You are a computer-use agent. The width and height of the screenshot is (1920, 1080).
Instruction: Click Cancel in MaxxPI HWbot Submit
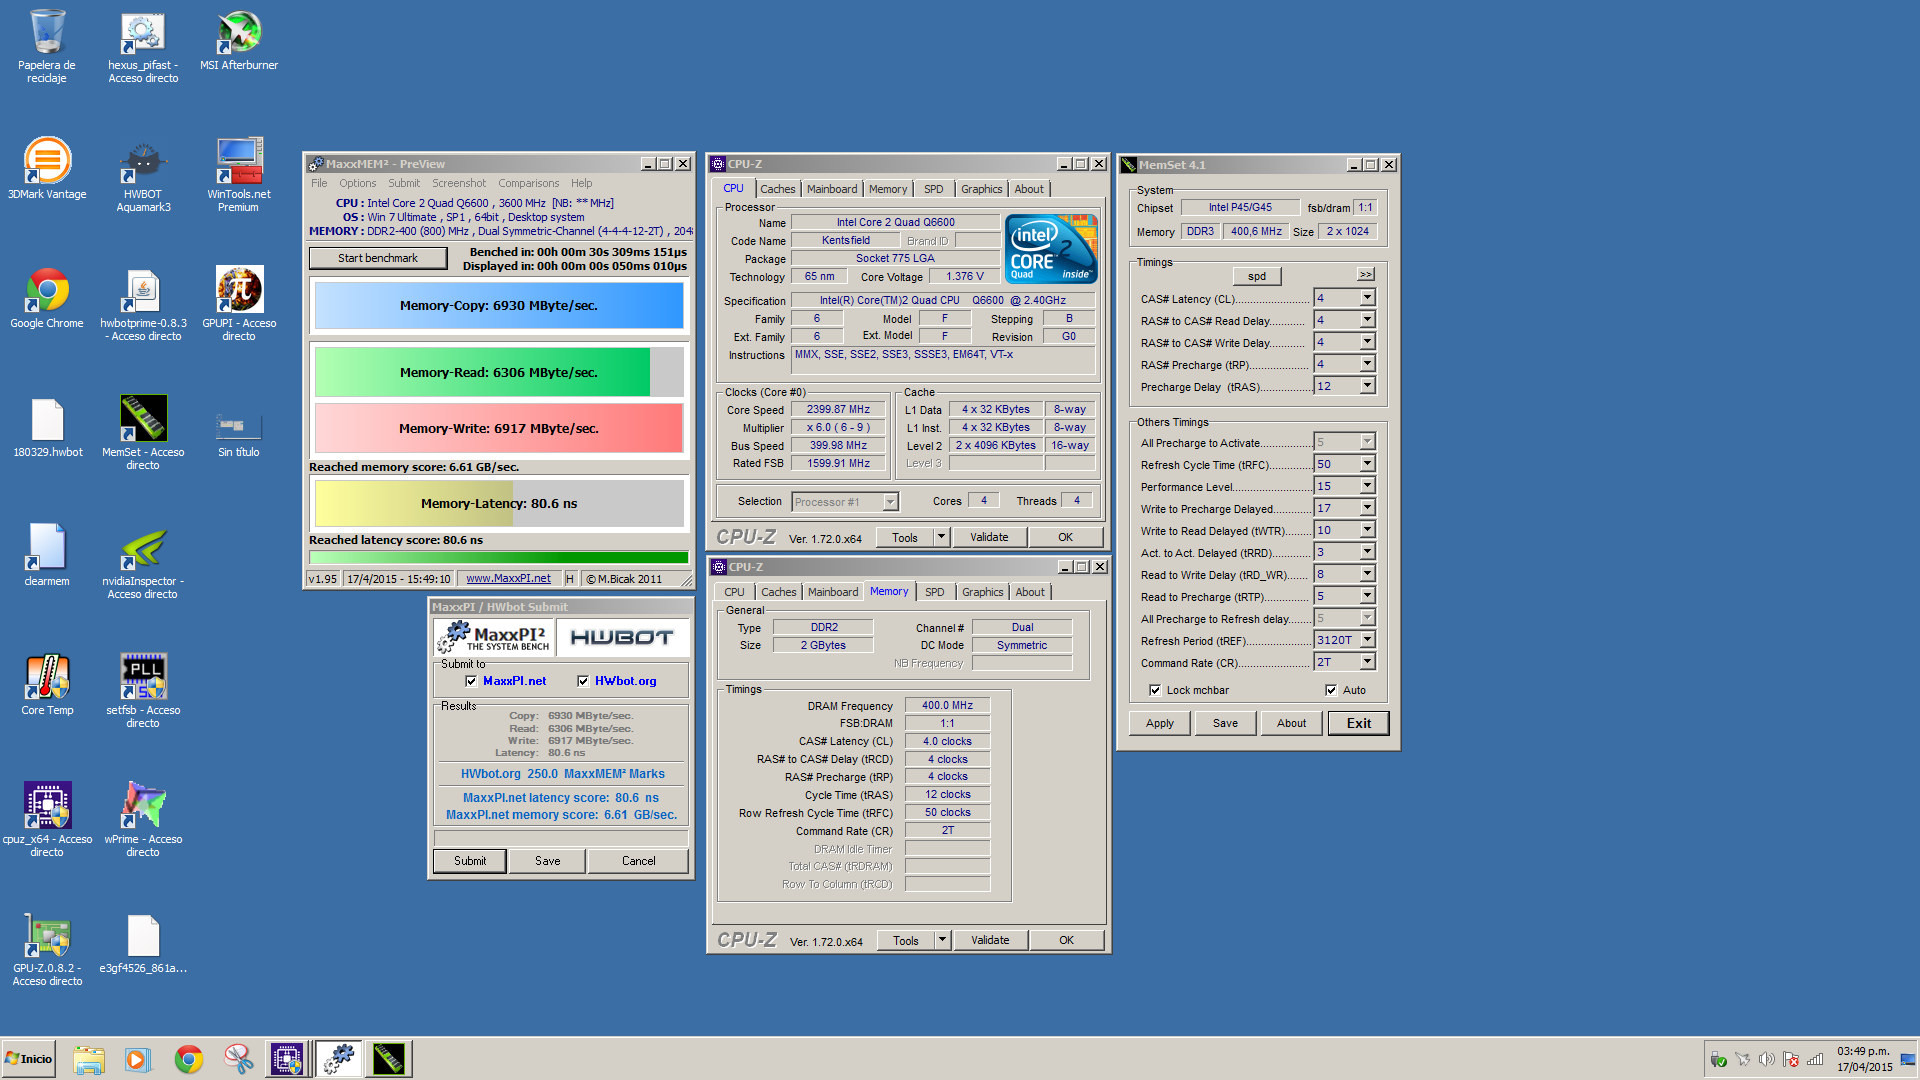coord(638,861)
